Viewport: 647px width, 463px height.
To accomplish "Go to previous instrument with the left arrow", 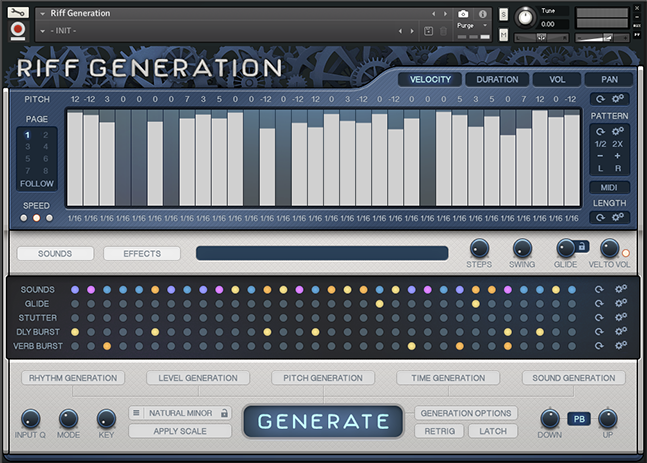I will pyautogui.click(x=433, y=14).
